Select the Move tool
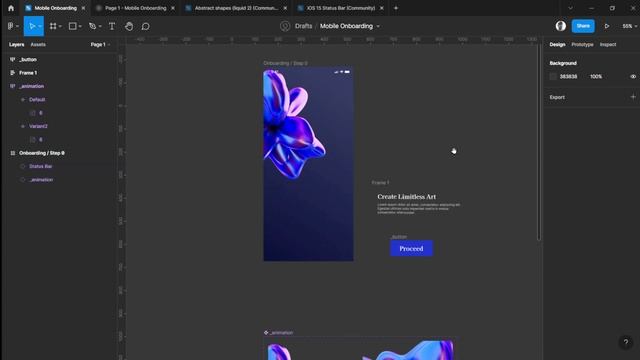640x360 pixels. (x=31, y=26)
